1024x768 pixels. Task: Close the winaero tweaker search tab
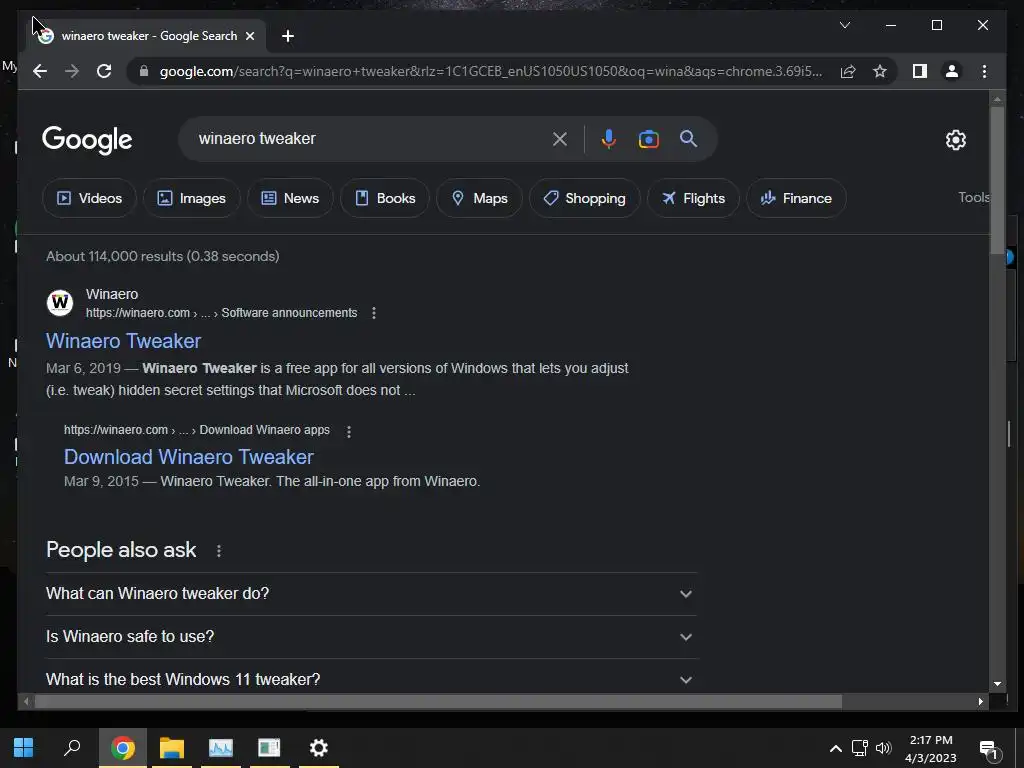pos(249,36)
